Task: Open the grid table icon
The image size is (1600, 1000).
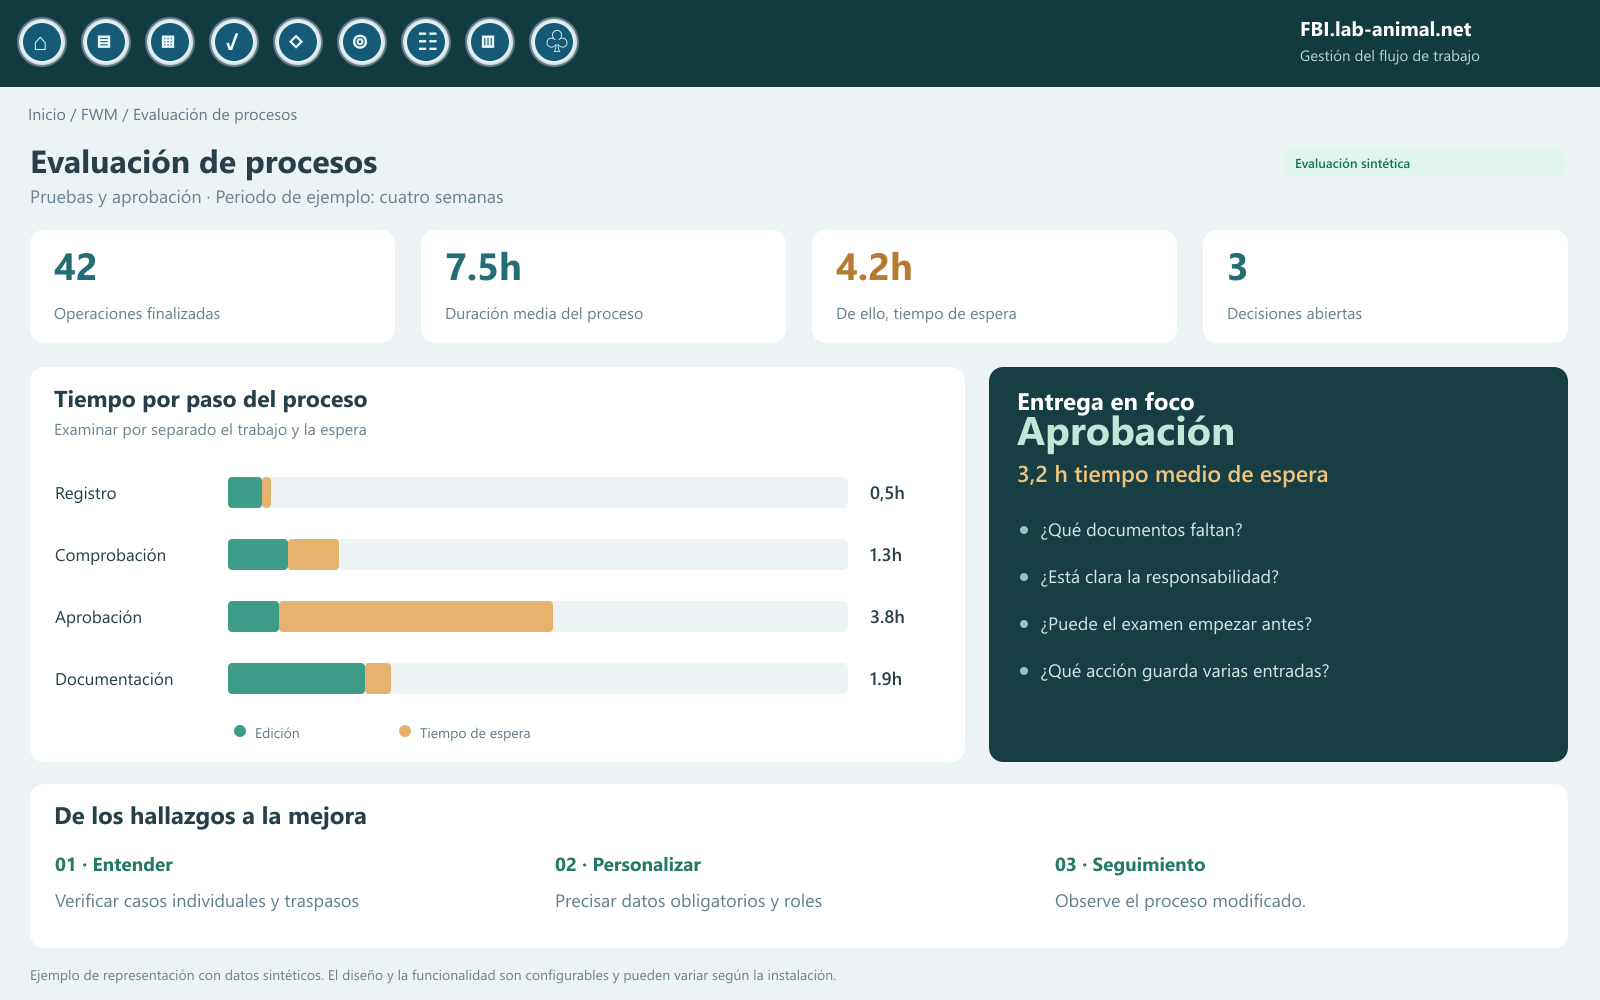Action: click(x=169, y=43)
